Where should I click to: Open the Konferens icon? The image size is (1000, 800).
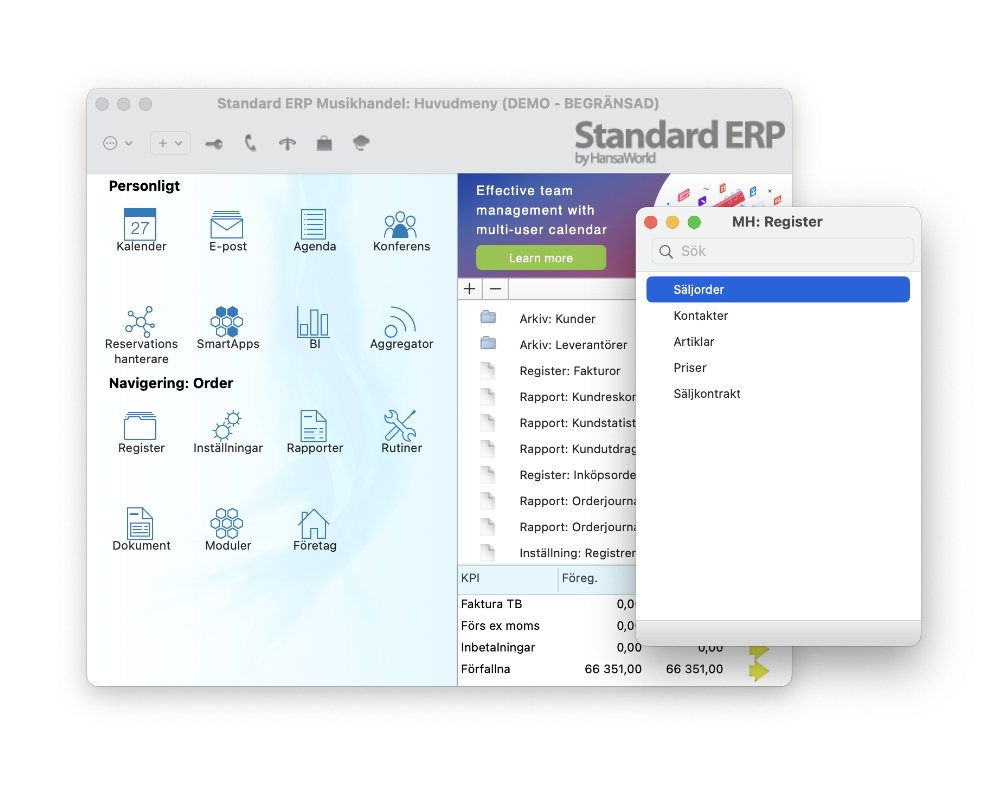pos(401,224)
